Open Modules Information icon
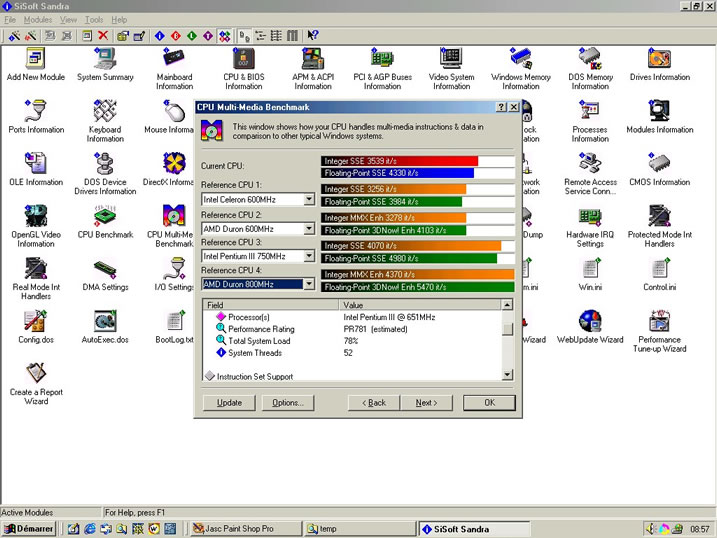The image size is (717, 538). pos(659,117)
